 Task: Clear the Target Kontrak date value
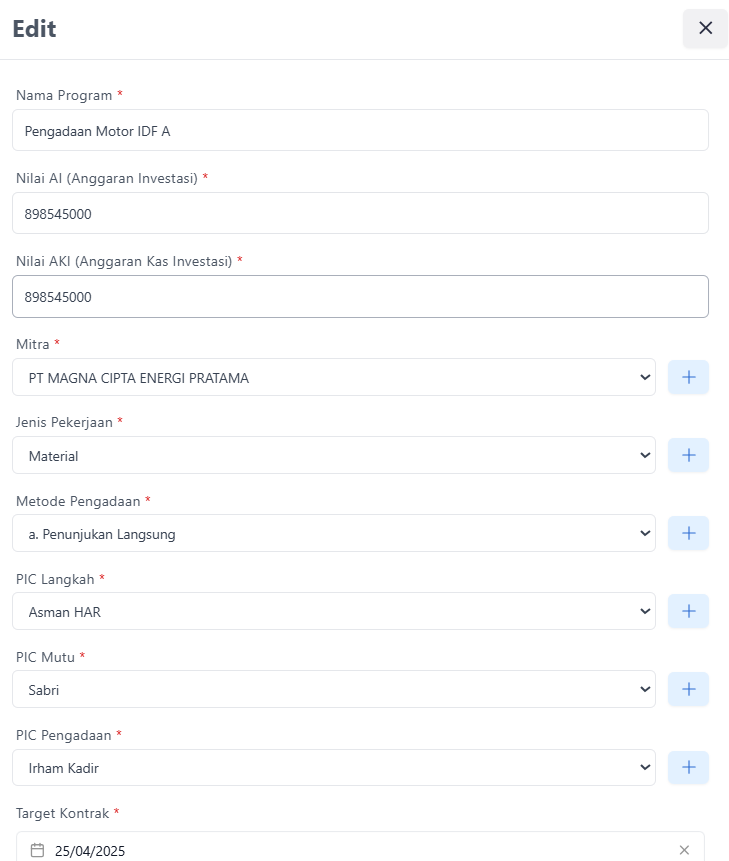point(684,850)
